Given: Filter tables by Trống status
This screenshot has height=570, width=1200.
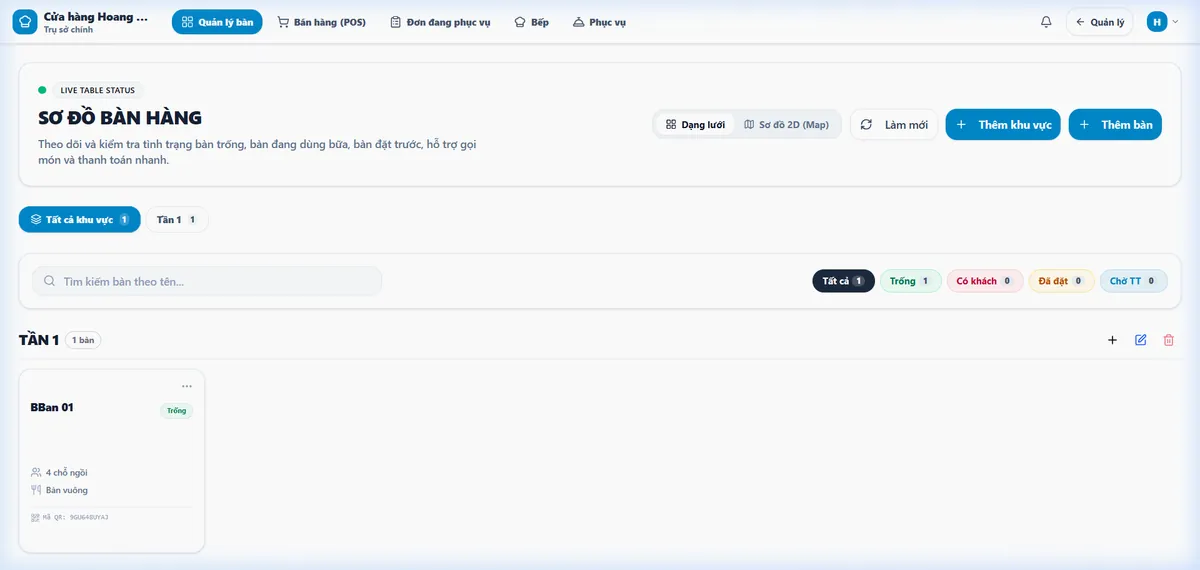Looking at the screenshot, I should tap(910, 281).
